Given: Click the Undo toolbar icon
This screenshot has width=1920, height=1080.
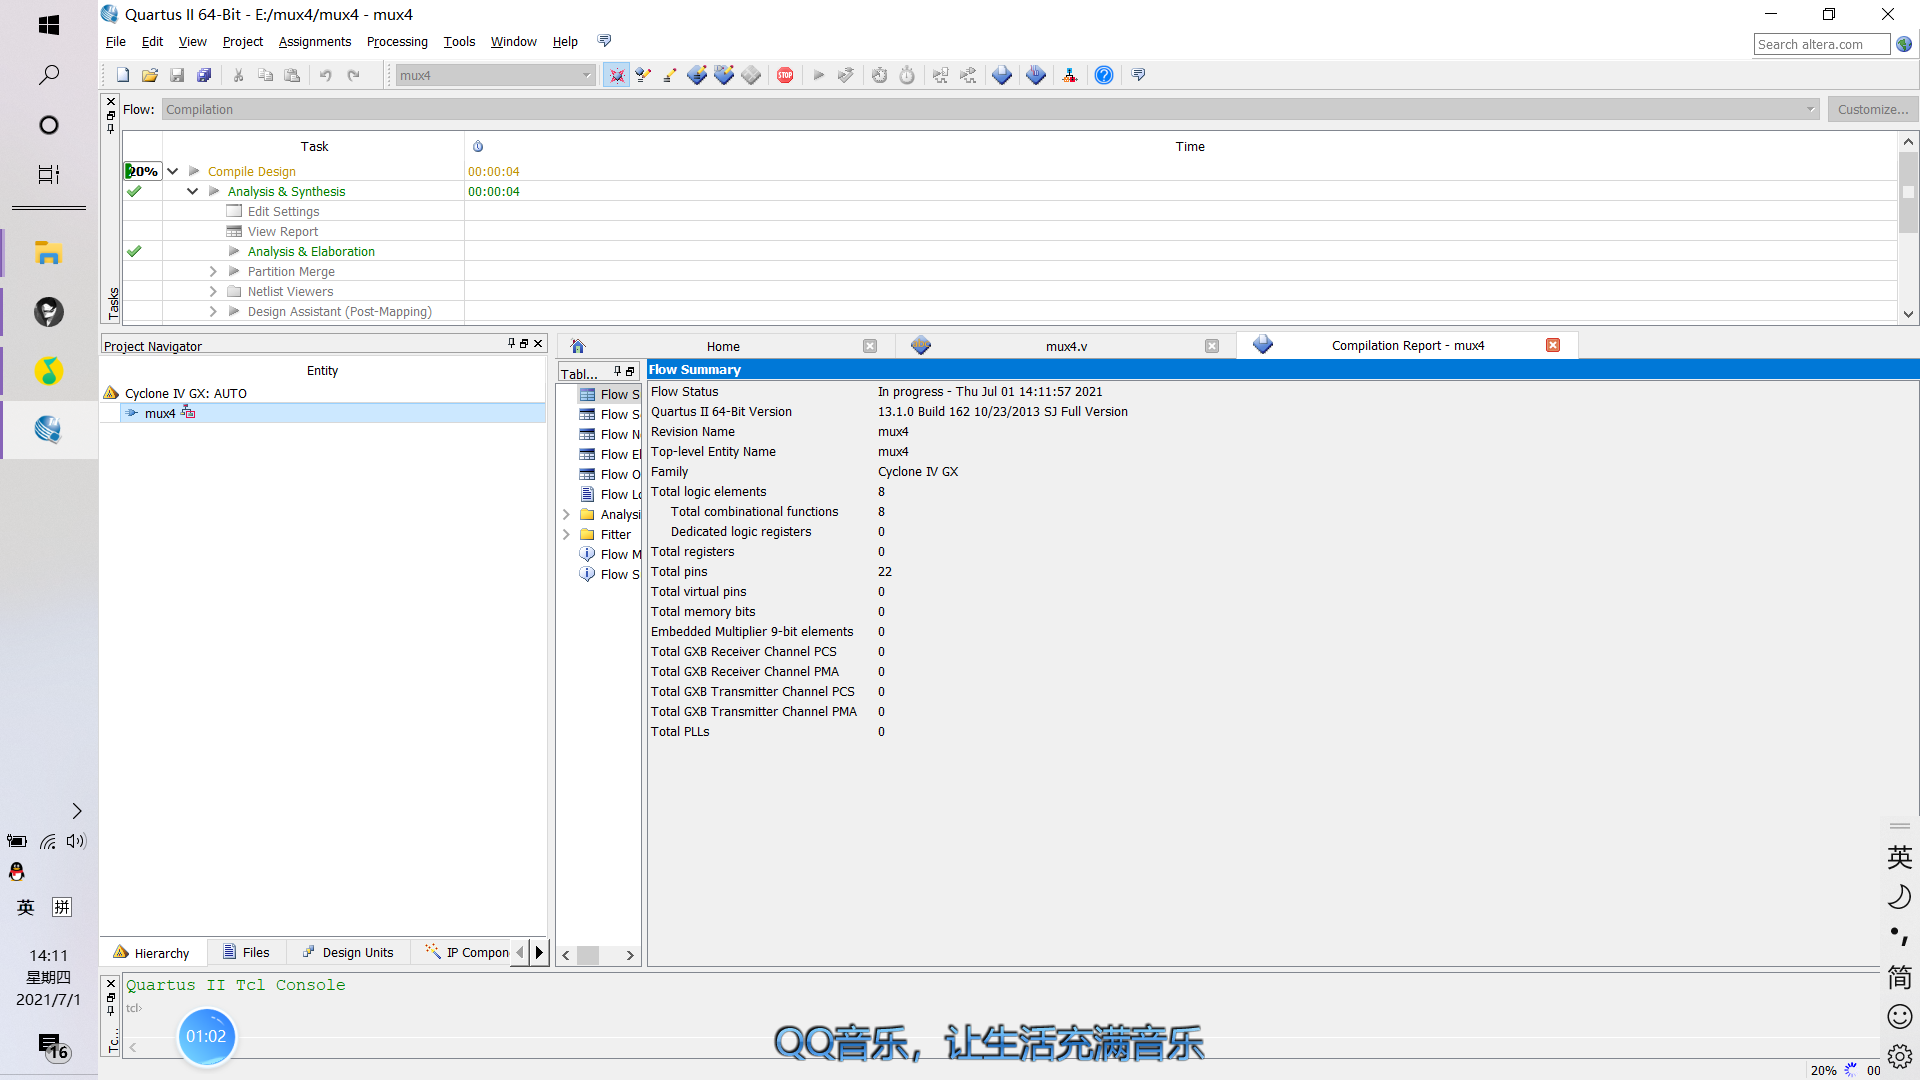Looking at the screenshot, I should pos(325,75).
